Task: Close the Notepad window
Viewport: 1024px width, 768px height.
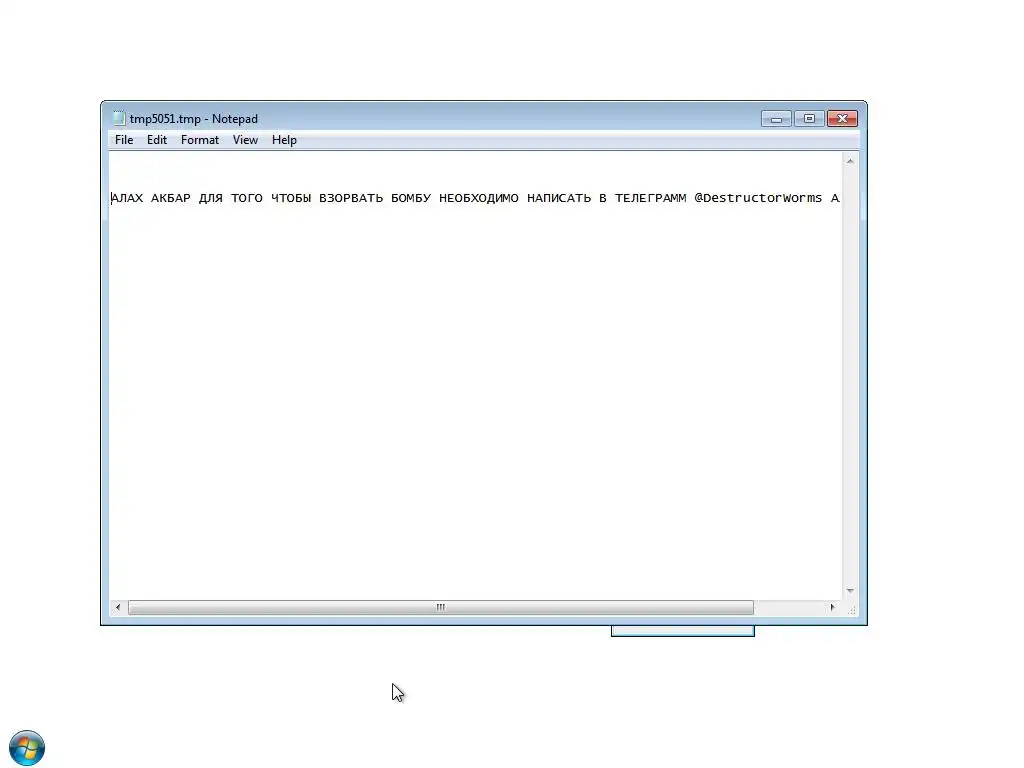Action: (x=842, y=118)
